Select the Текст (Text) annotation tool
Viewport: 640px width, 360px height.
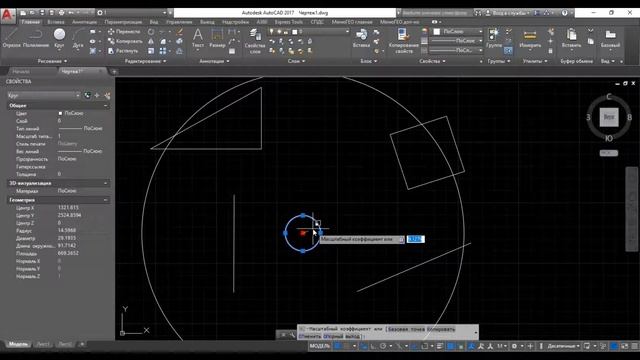click(198, 38)
